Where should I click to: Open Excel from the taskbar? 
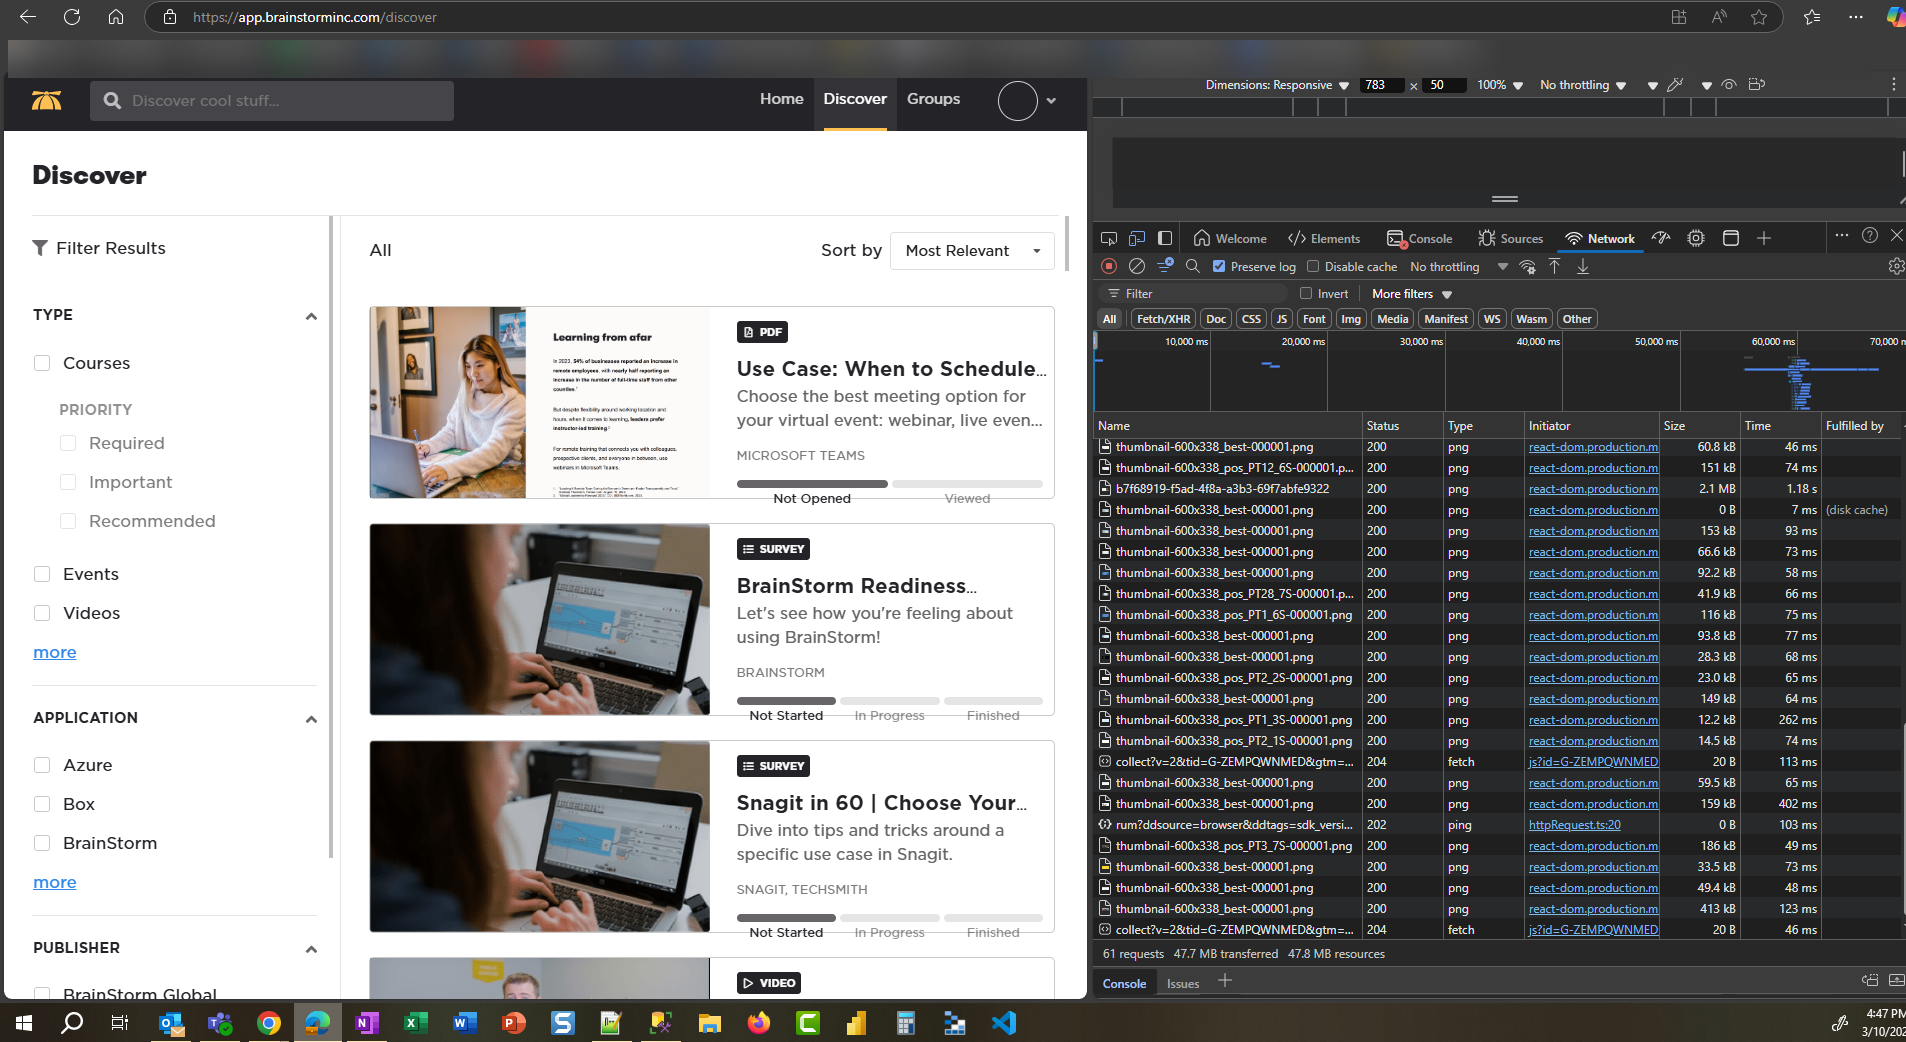415,1023
